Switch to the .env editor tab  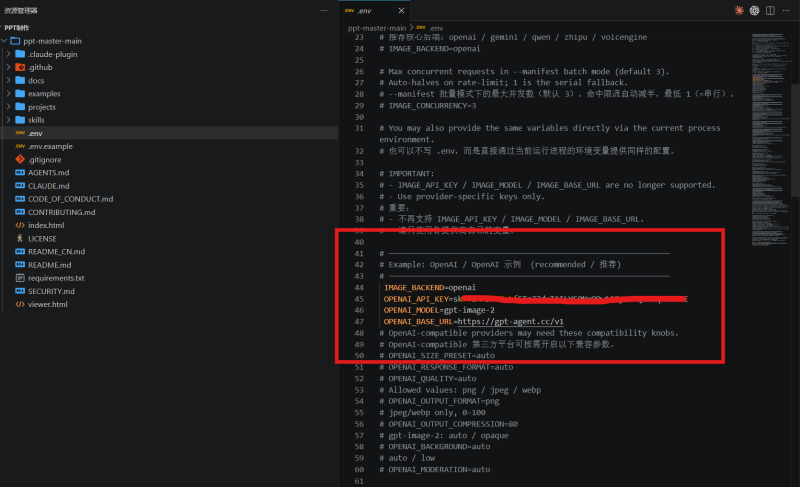(x=375, y=11)
